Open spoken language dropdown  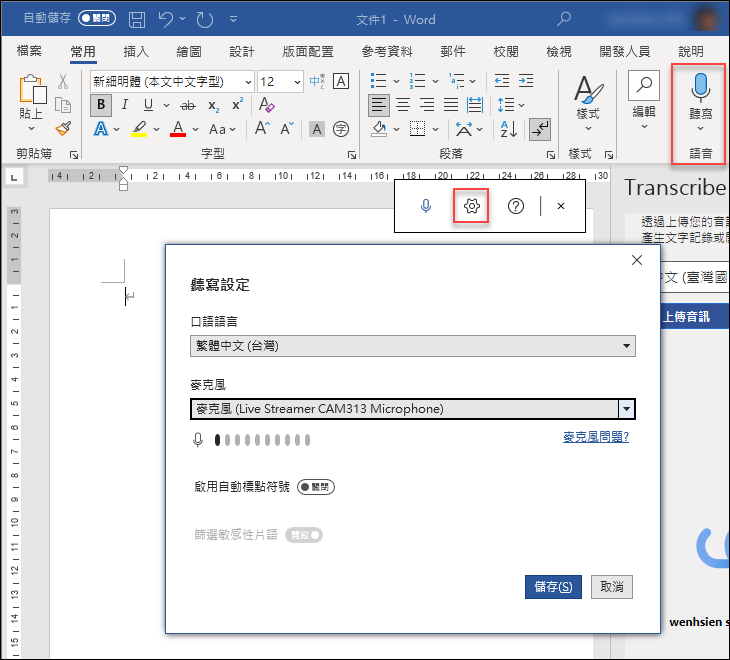[x=412, y=346]
